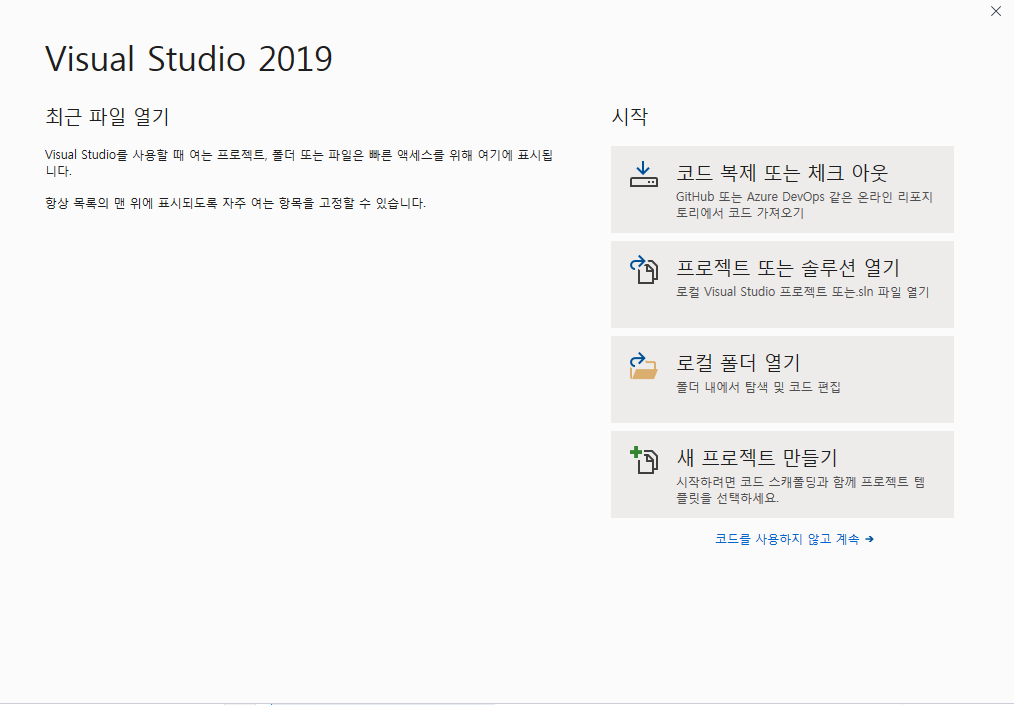Click the description mentioning GitHub 또는 Azure DevOps

(x=804, y=205)
